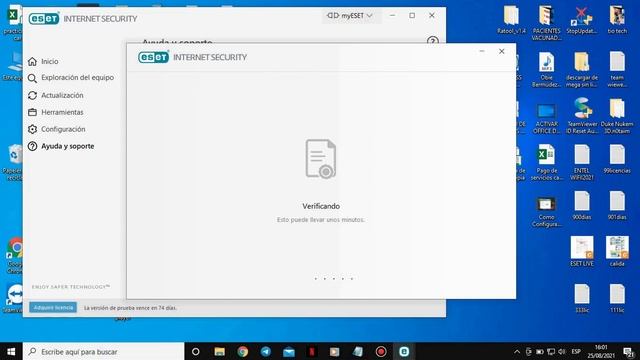The width and height of the screenshot is (640, 360).
Task: Select Pago de servicios Excel file
Action: tap(547, 162)
